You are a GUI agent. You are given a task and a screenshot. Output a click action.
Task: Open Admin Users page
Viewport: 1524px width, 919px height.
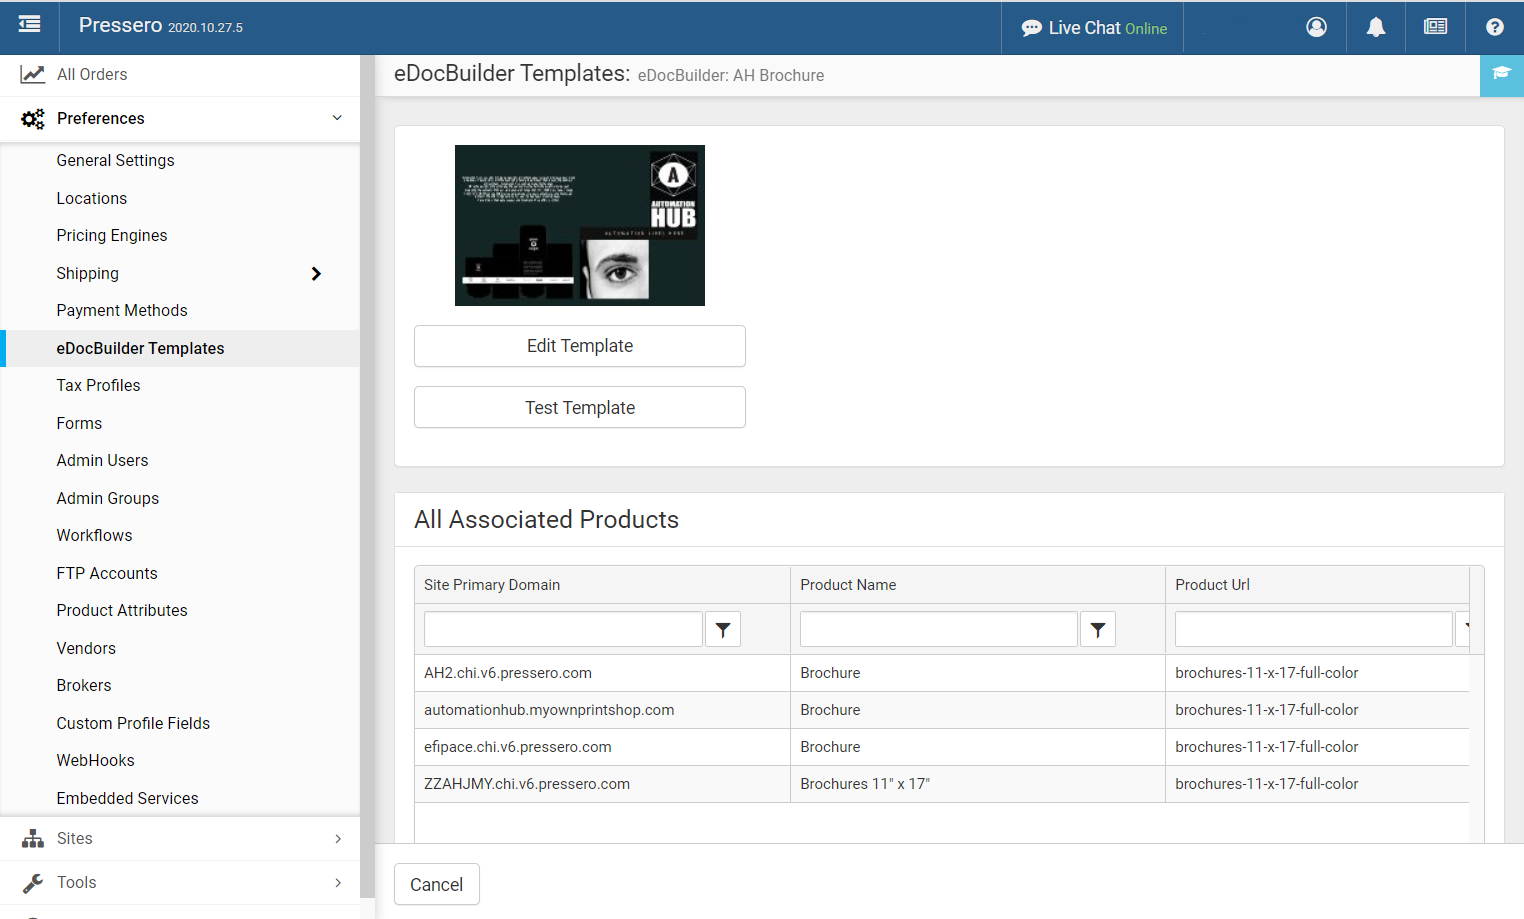102,460
